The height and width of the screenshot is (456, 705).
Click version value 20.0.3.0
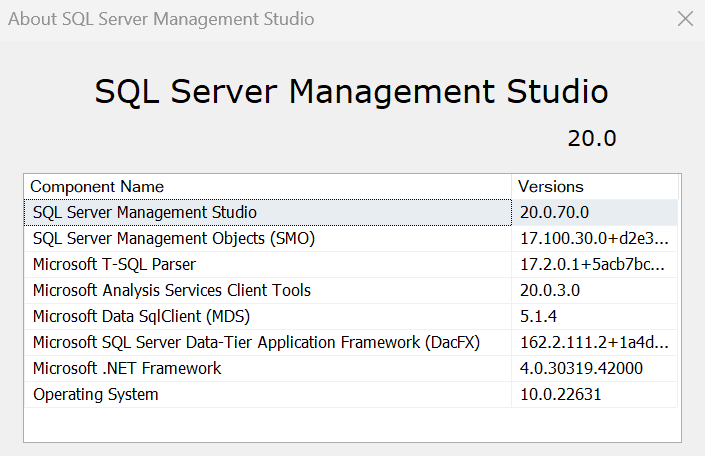point(550,291)
